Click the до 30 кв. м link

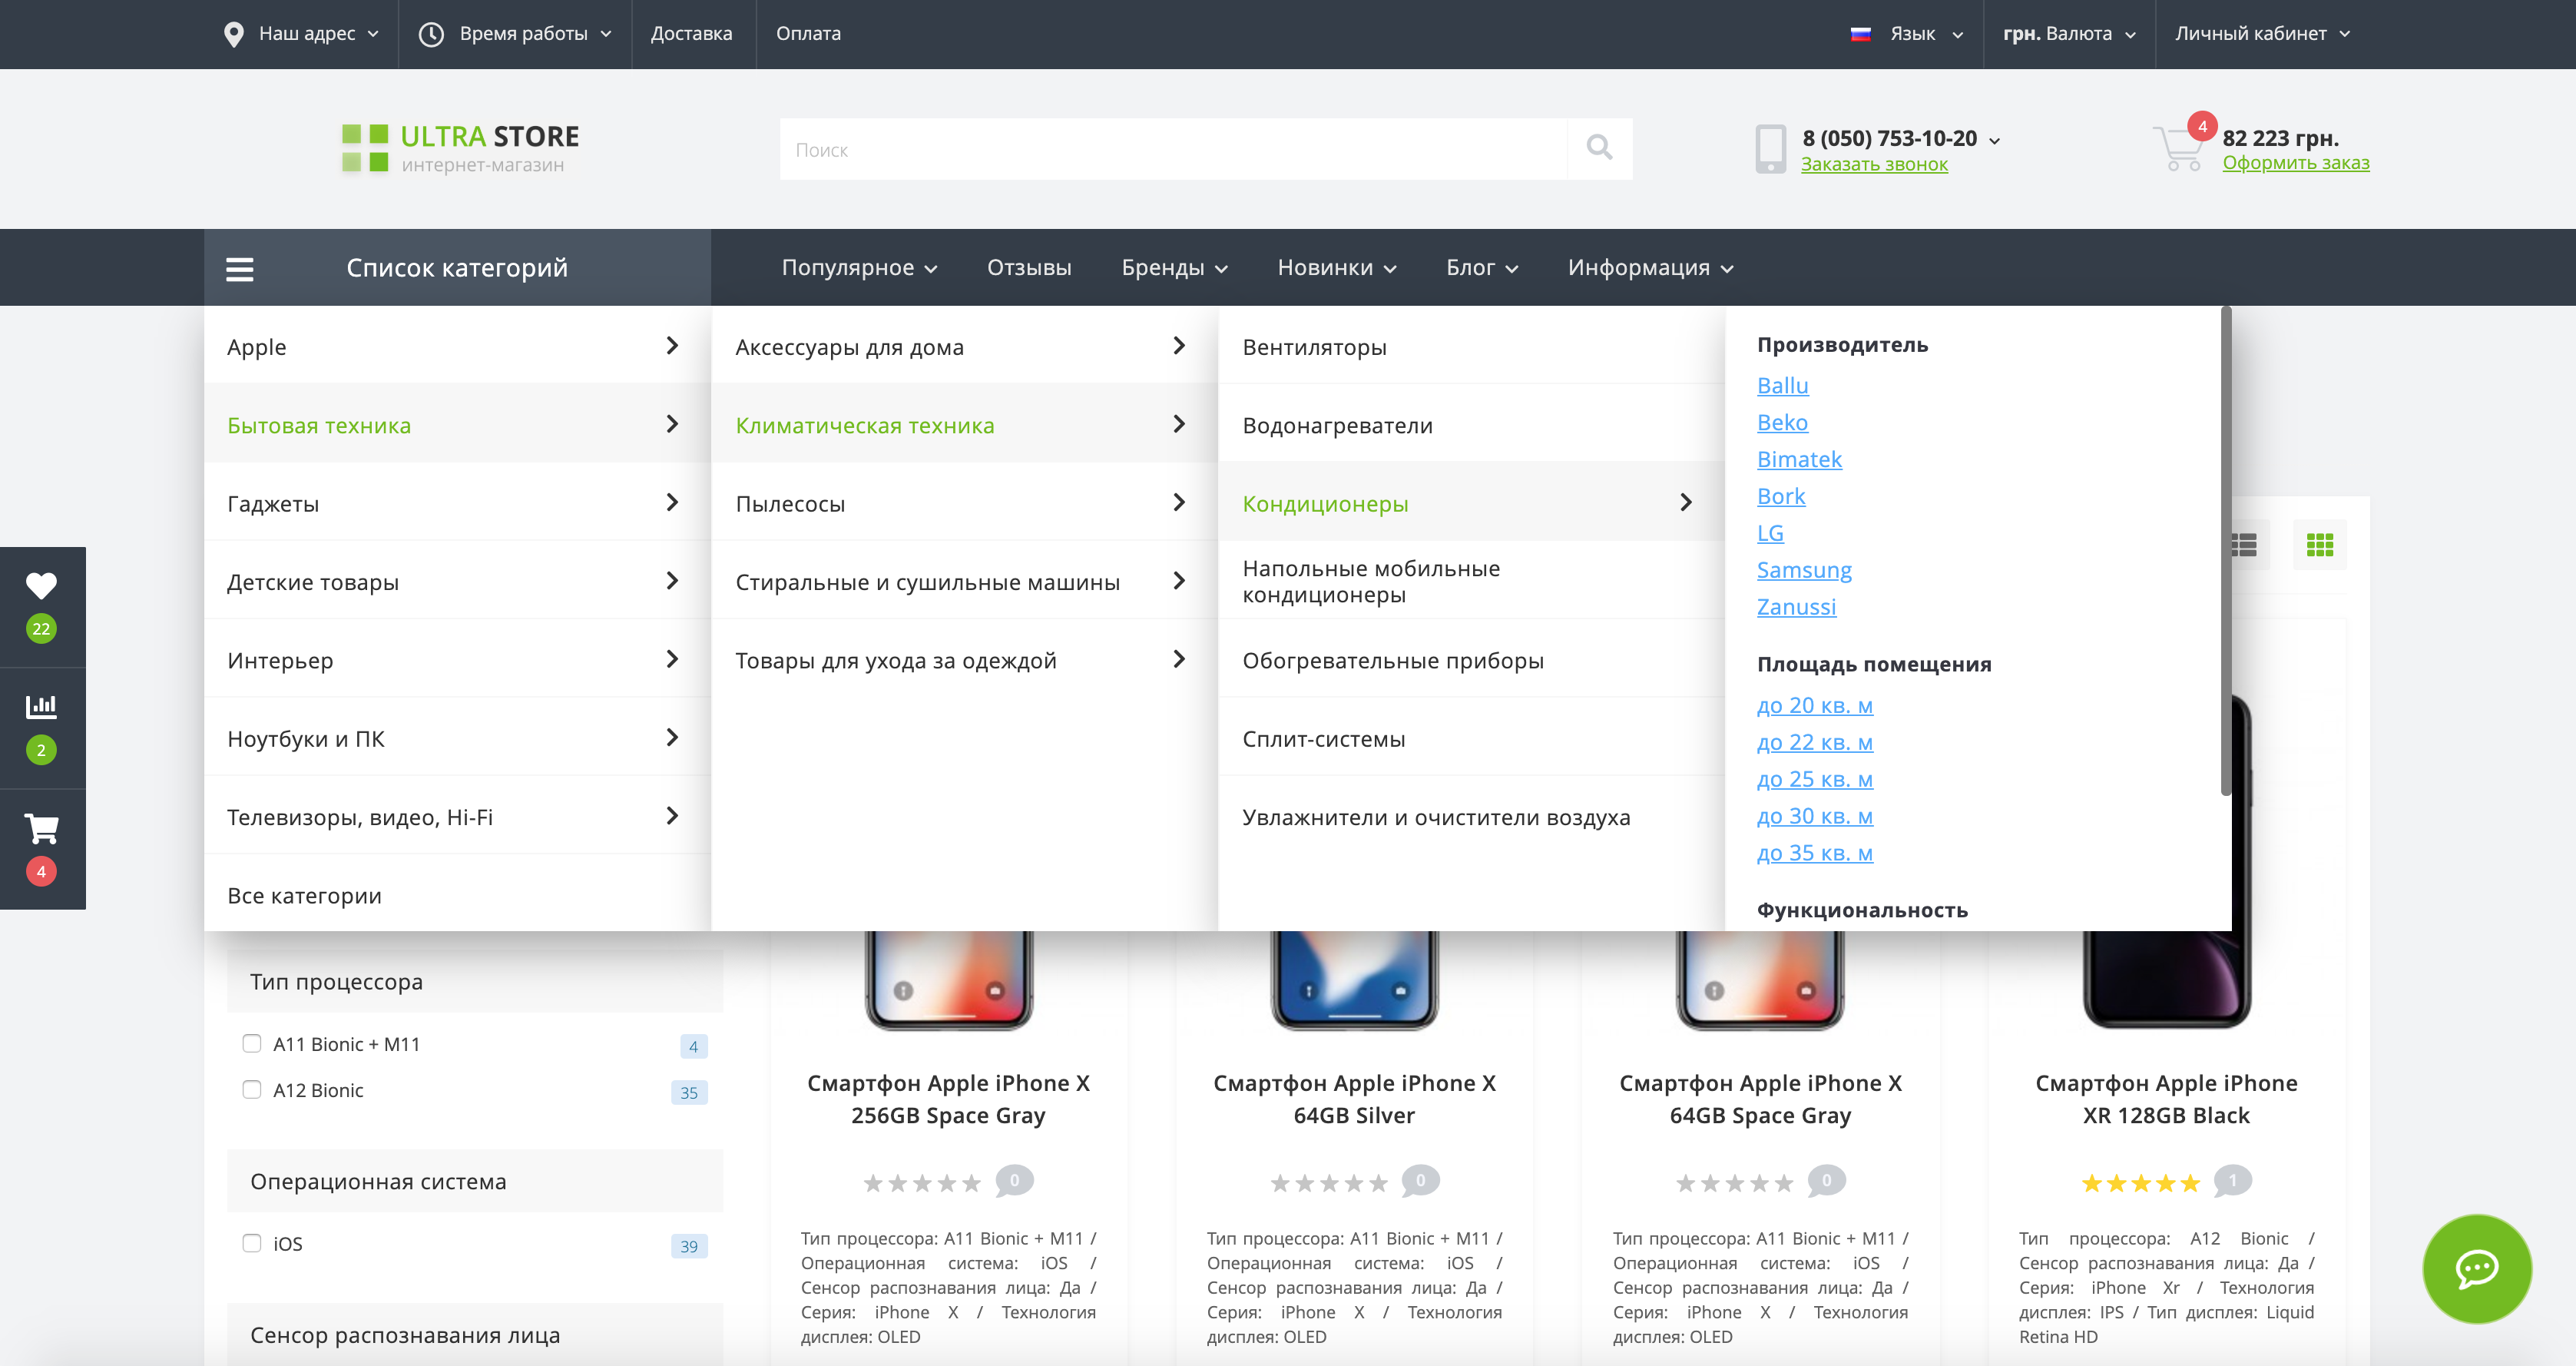coord(1814,816)
